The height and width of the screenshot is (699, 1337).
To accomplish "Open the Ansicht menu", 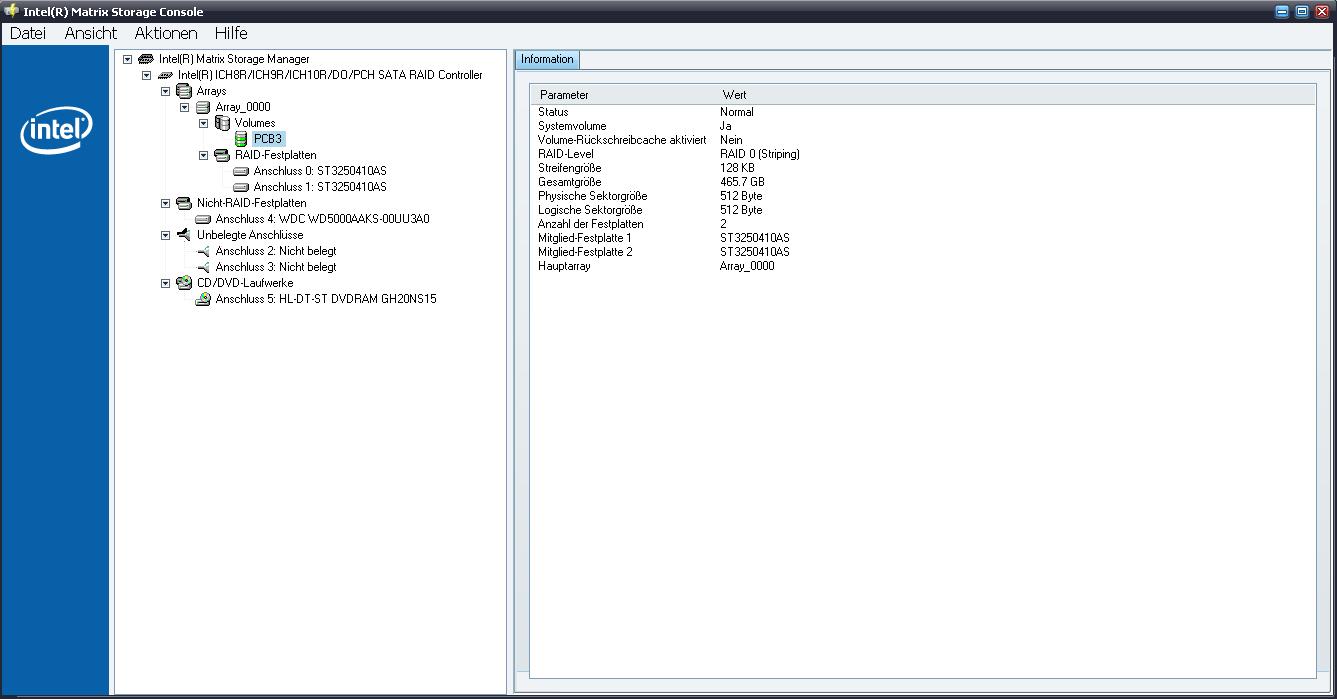I will point(91,33).
